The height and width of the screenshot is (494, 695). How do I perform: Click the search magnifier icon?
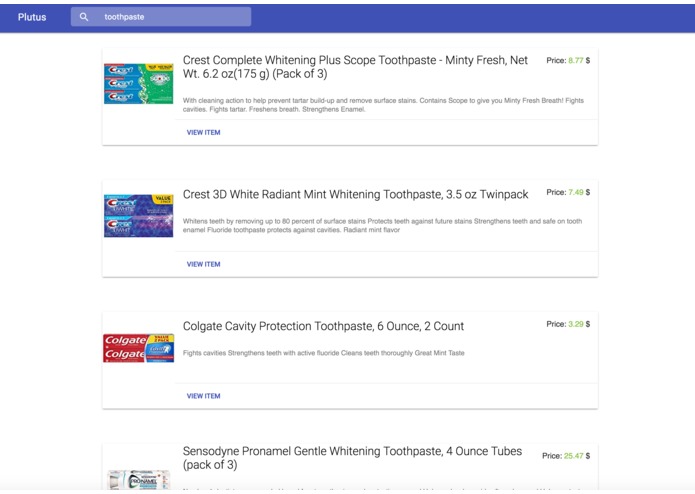(84, 17)
